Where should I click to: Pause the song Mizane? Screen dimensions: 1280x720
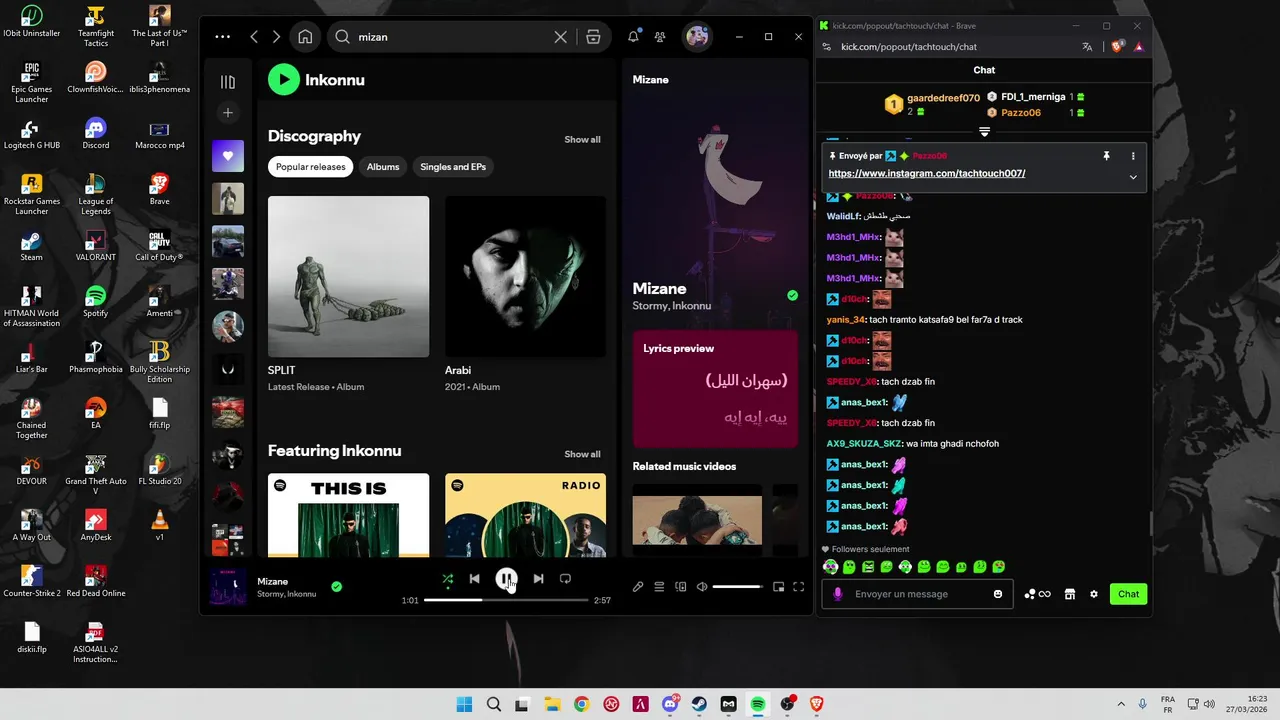pyautogui.click(x=506, y=579)
